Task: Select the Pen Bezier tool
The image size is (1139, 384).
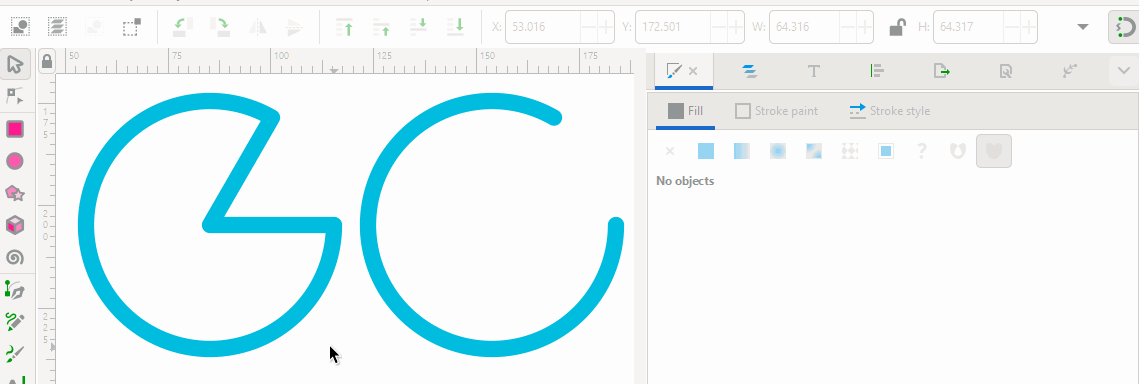Action: tap(15, 290)
